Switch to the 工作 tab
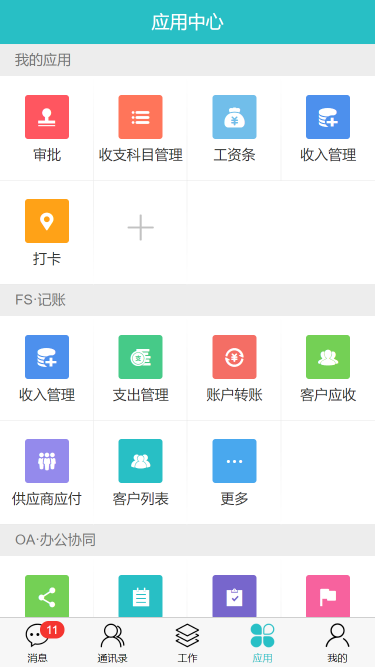This screenshot has height=667, width=375. click(188, 642)
